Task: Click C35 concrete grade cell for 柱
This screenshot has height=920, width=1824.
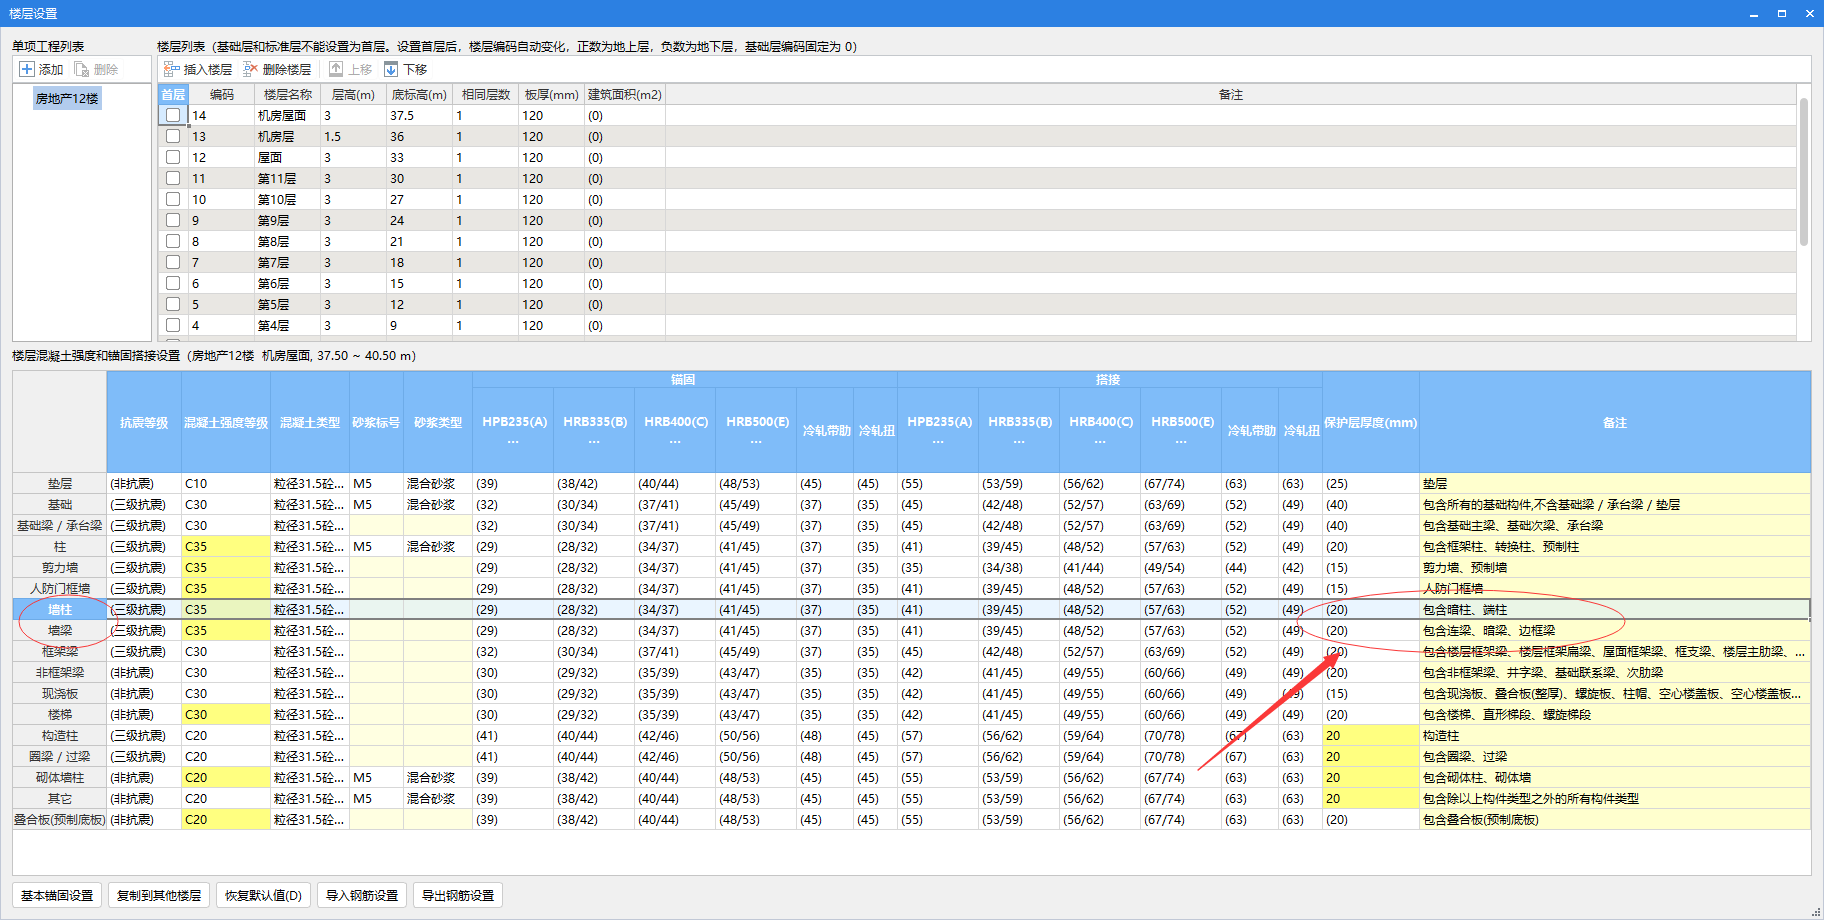Action: point(226,546)
